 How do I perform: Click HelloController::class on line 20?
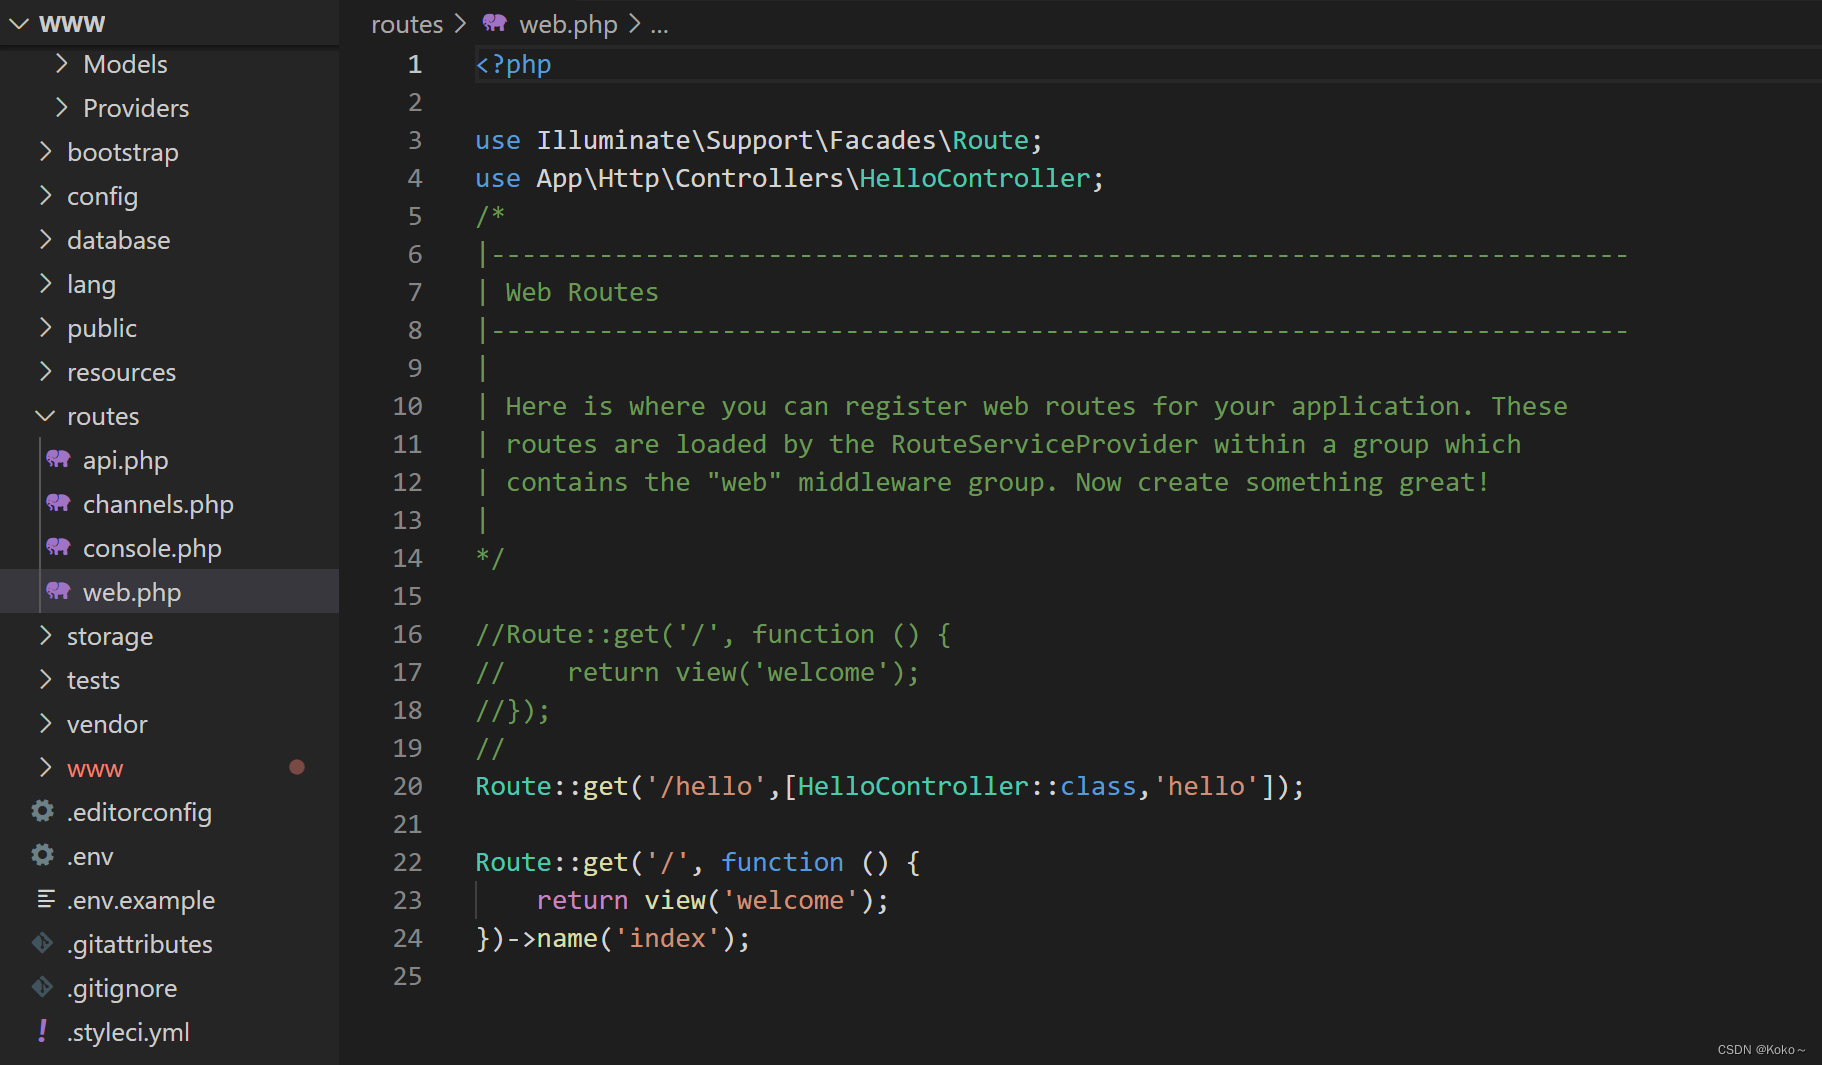pos(967,786)
